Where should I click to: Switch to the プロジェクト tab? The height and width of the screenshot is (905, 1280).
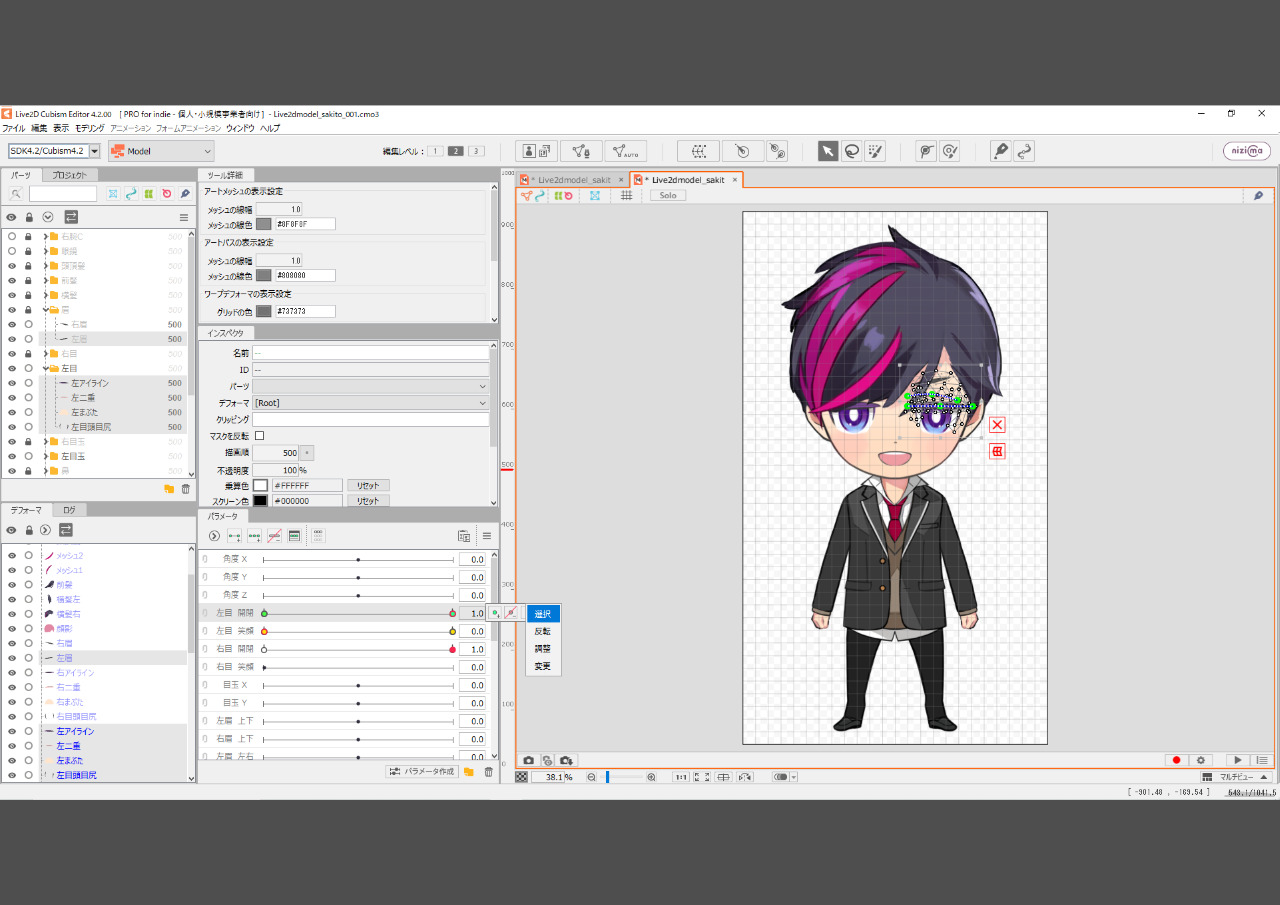coord(72,175)
